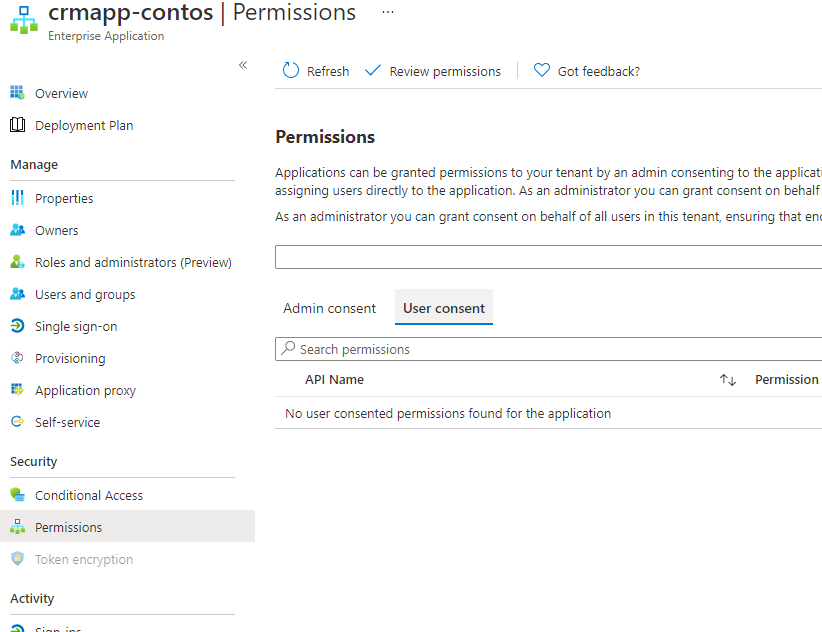Click Review permissions button
Image resolution: width=822 pixels, height=632 pixels.
point(433,71)
